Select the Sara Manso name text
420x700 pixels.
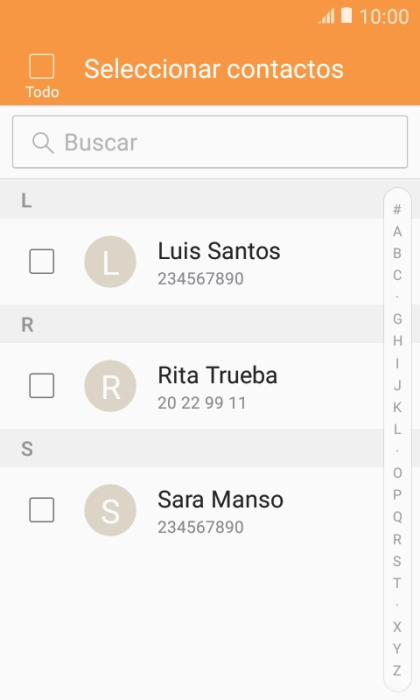220,499
